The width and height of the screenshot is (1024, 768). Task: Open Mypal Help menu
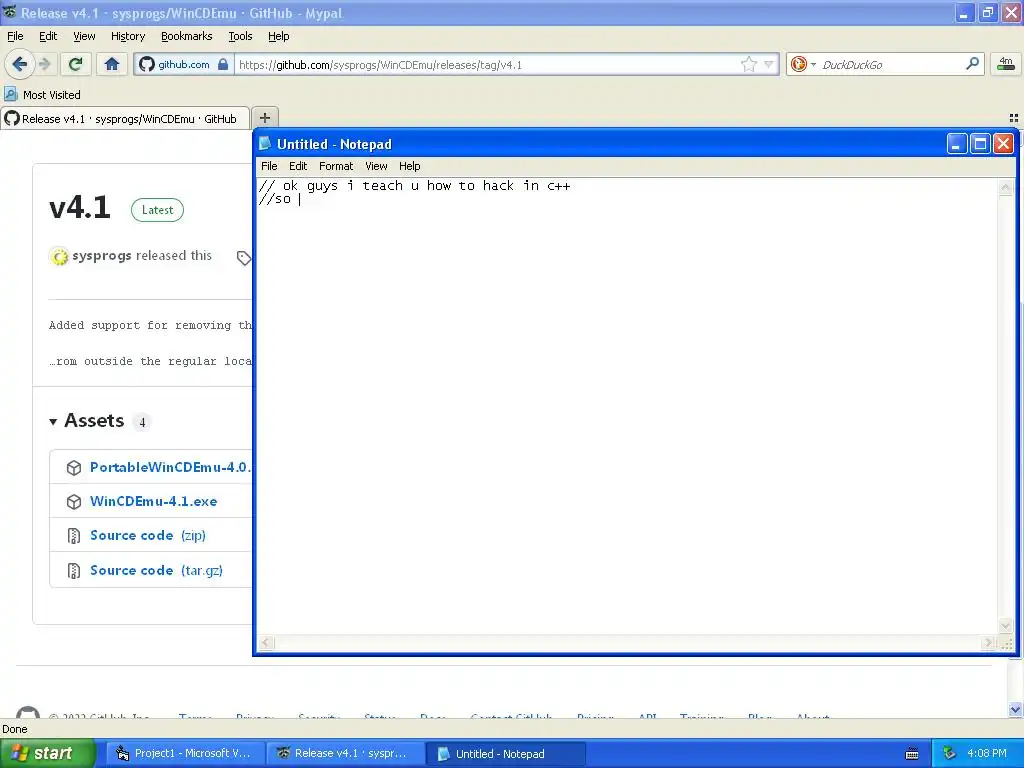point(278,36)
